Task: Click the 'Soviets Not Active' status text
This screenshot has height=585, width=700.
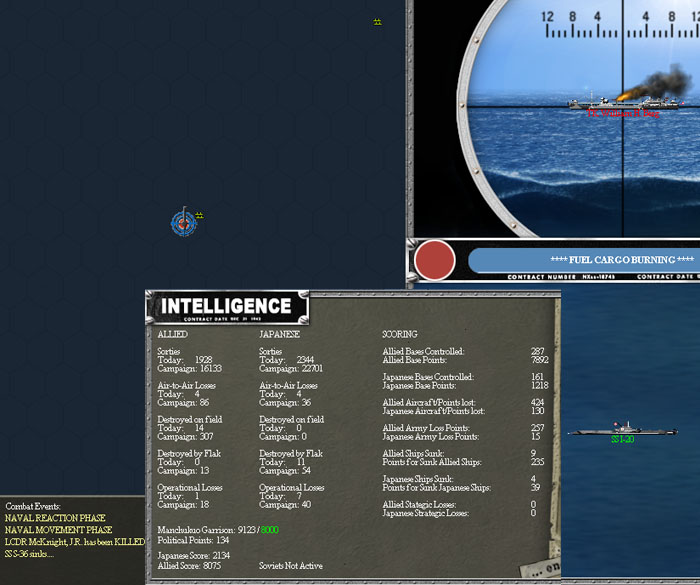Action: 291,566
